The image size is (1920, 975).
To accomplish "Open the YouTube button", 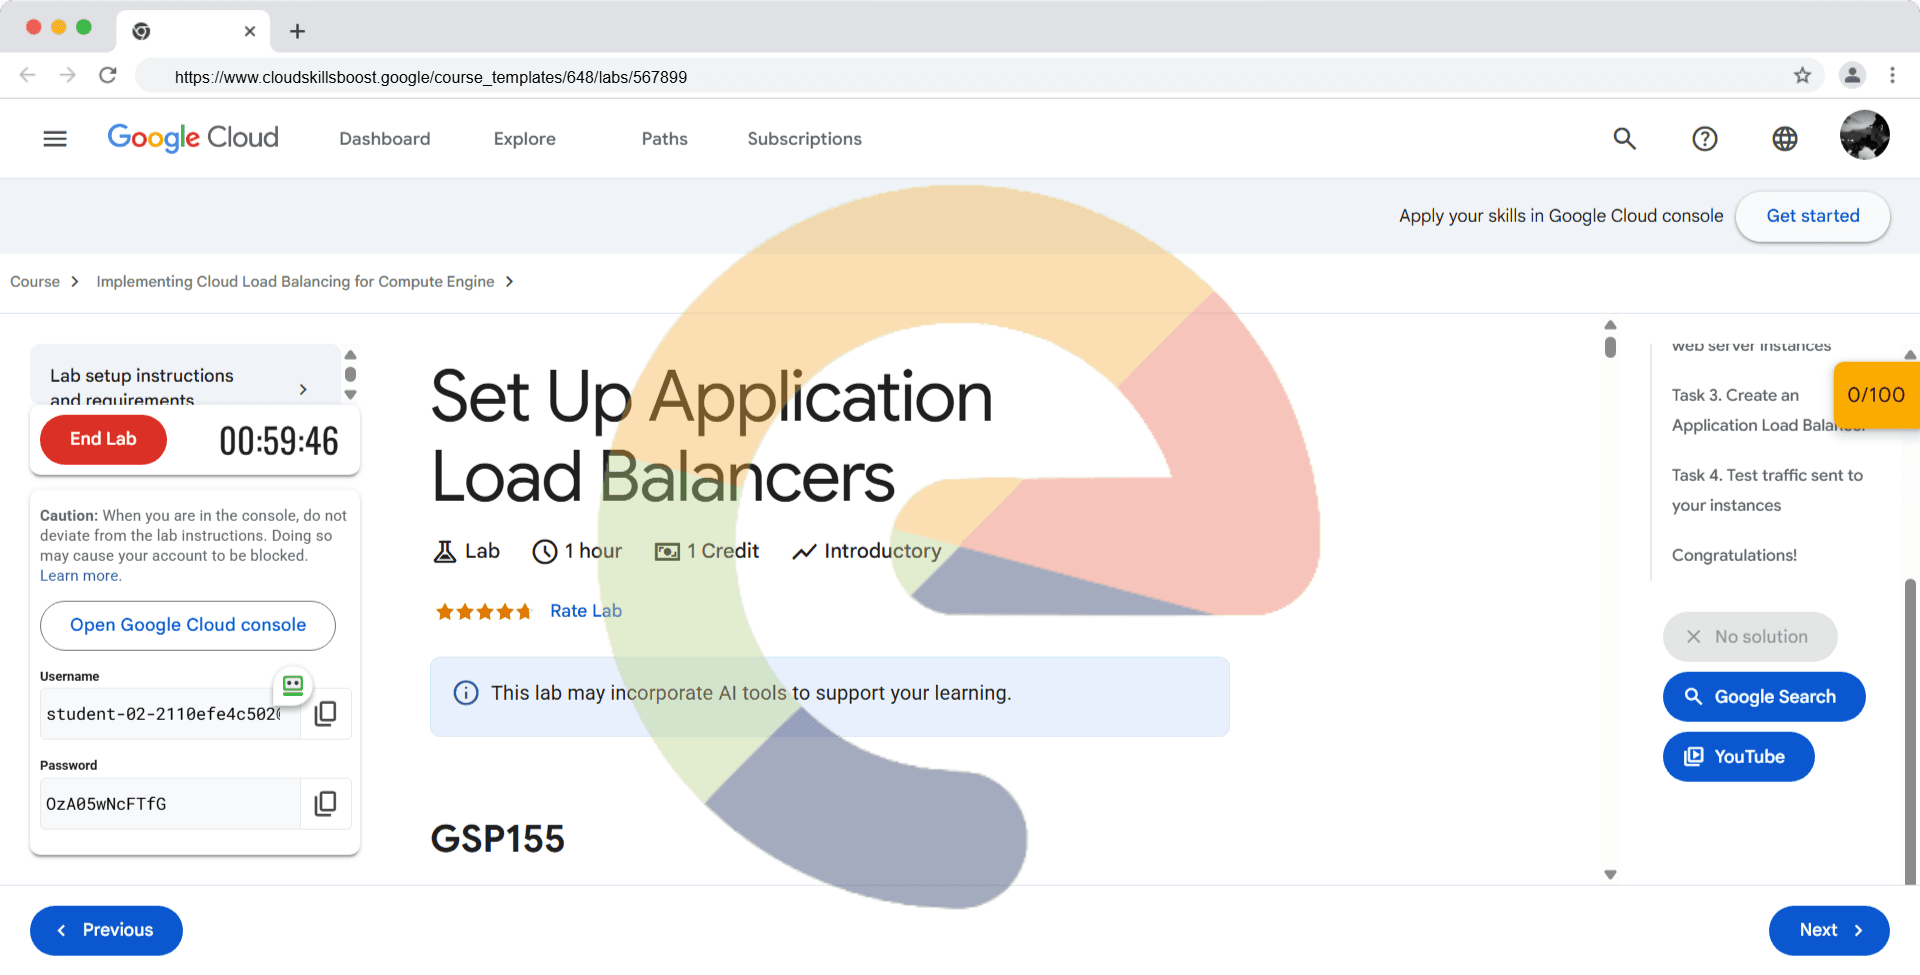I will 1738,757.
